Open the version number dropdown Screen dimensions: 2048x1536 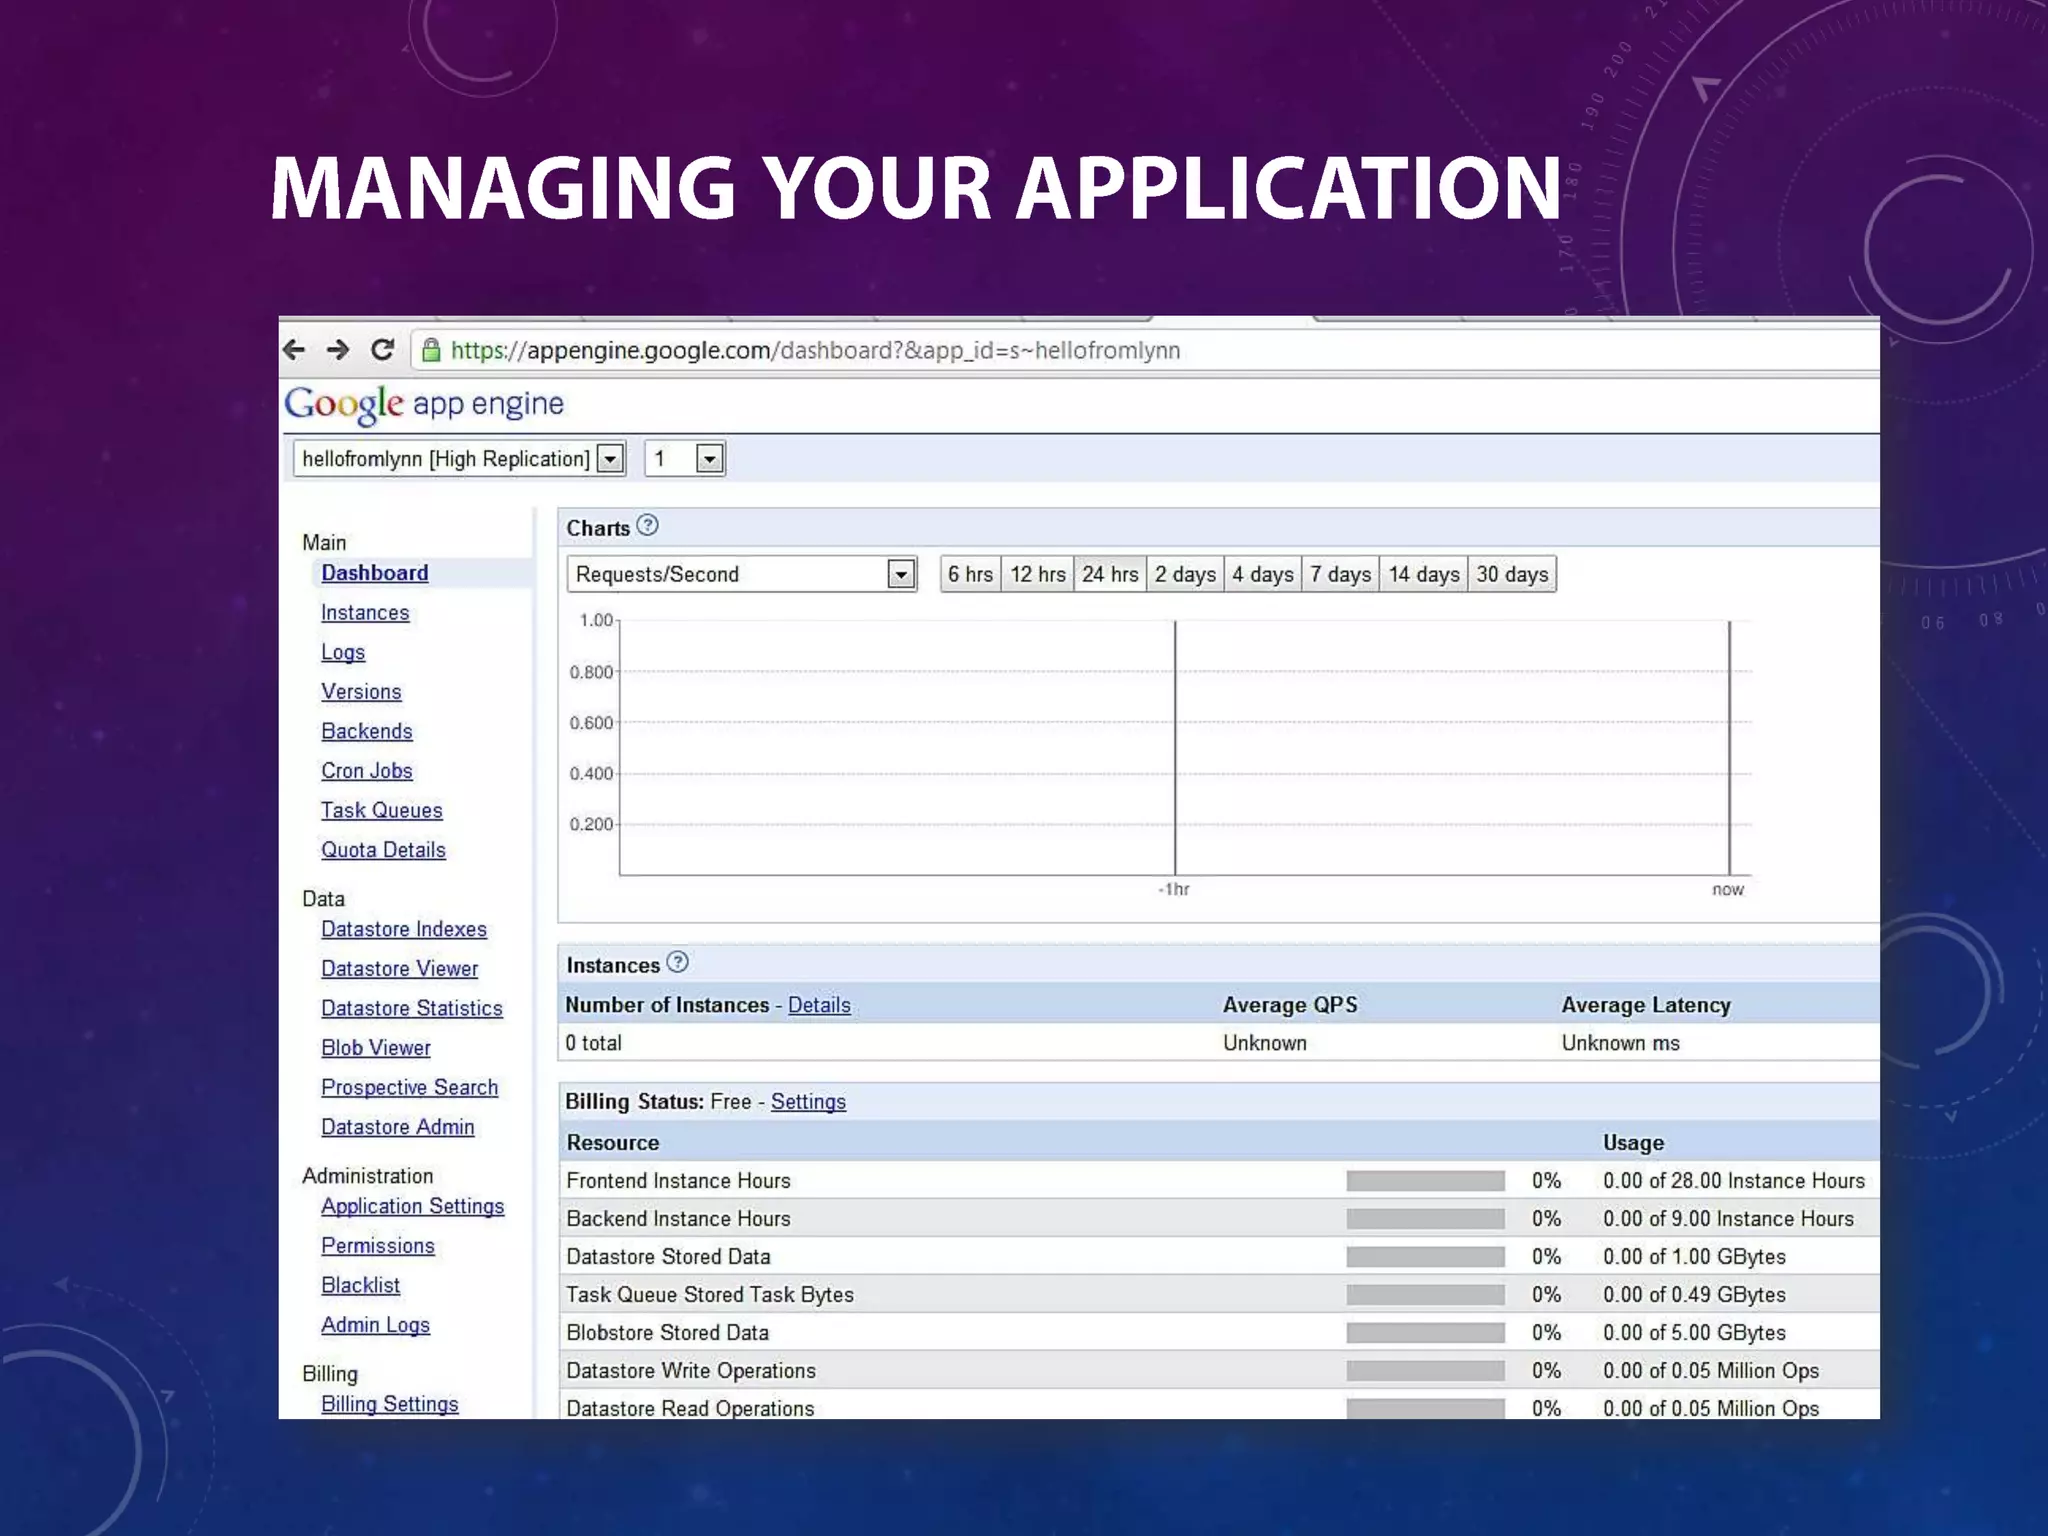(x=709, y=459)
